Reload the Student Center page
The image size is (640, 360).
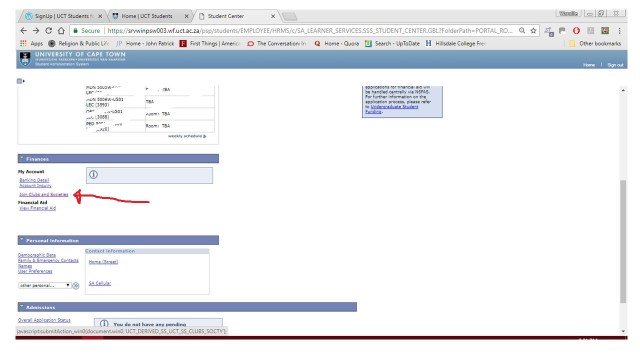(x=49, y=31)
